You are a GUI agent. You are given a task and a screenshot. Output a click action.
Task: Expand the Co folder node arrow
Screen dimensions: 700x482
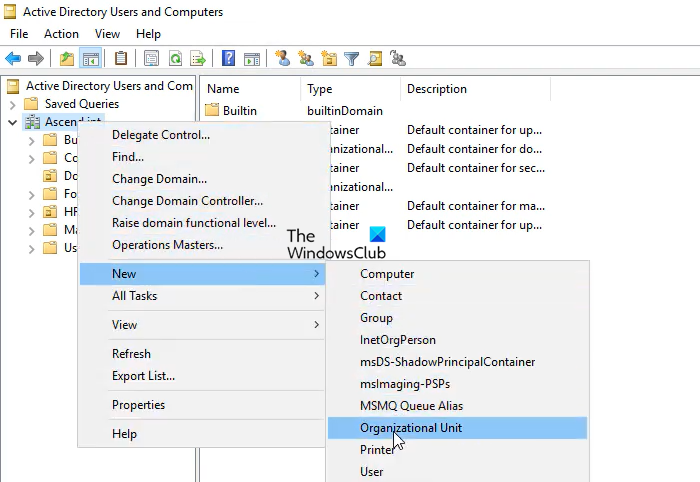[31, 159]
